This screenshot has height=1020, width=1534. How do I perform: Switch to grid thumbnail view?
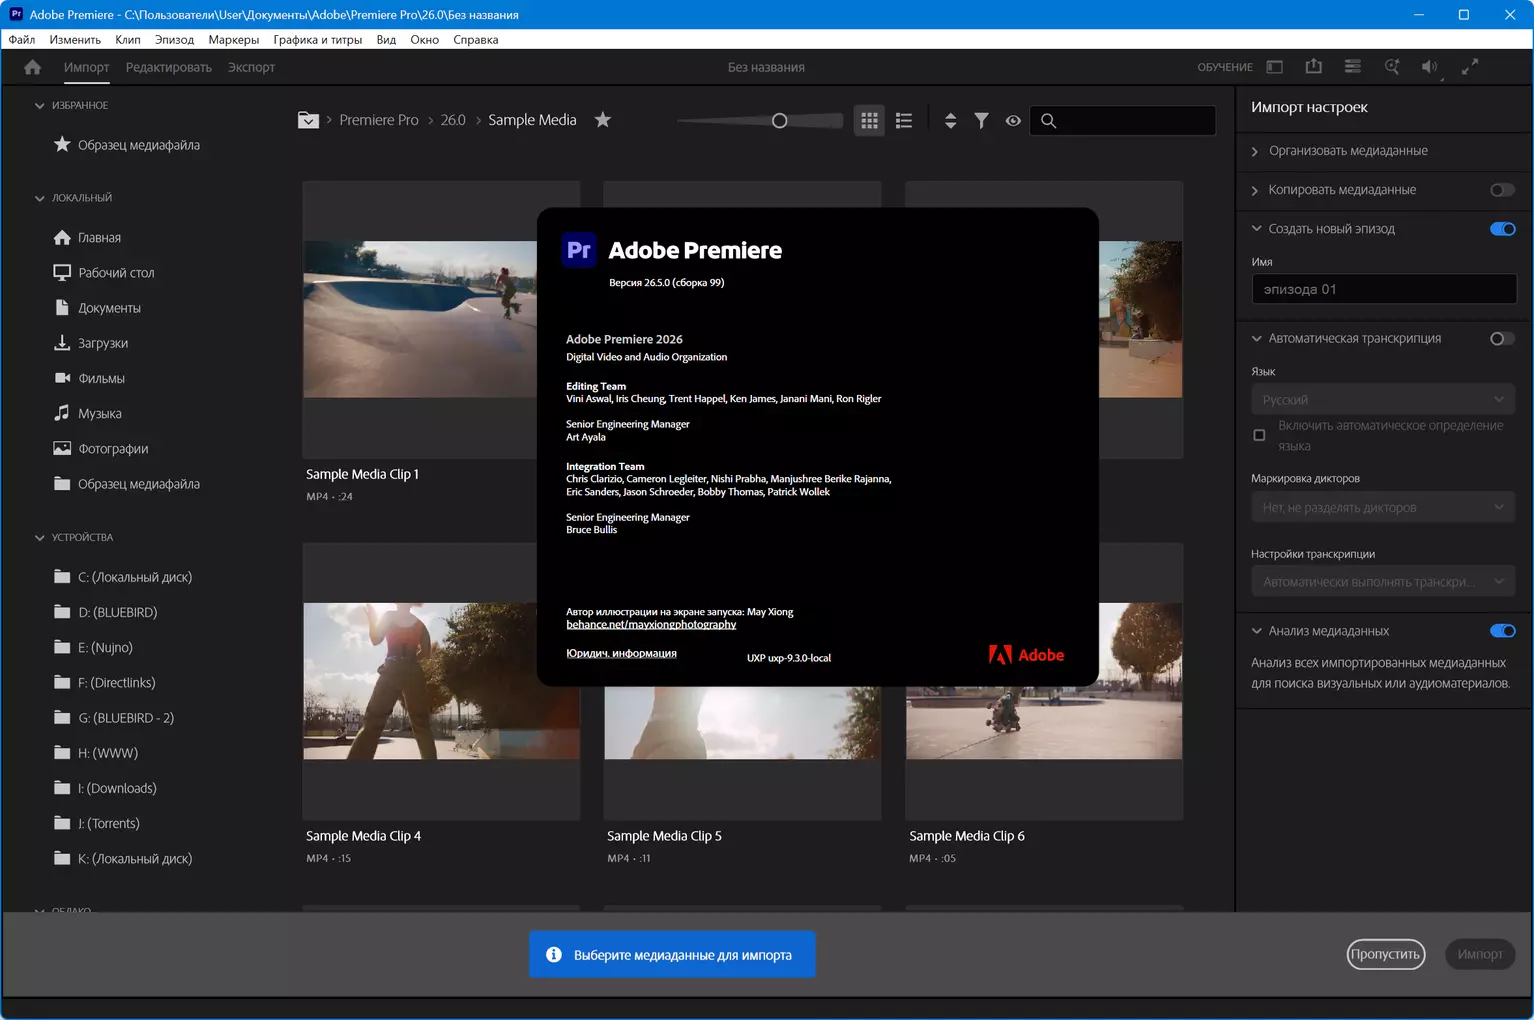(870, 120)
